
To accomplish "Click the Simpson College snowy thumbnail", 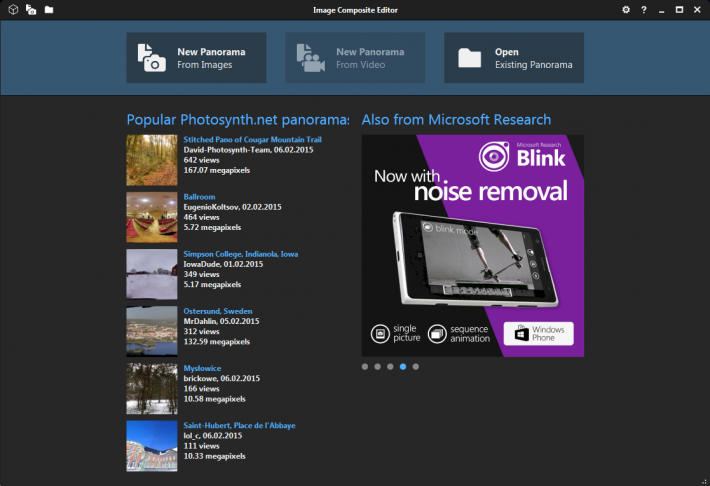I will [x=152, y=274].
